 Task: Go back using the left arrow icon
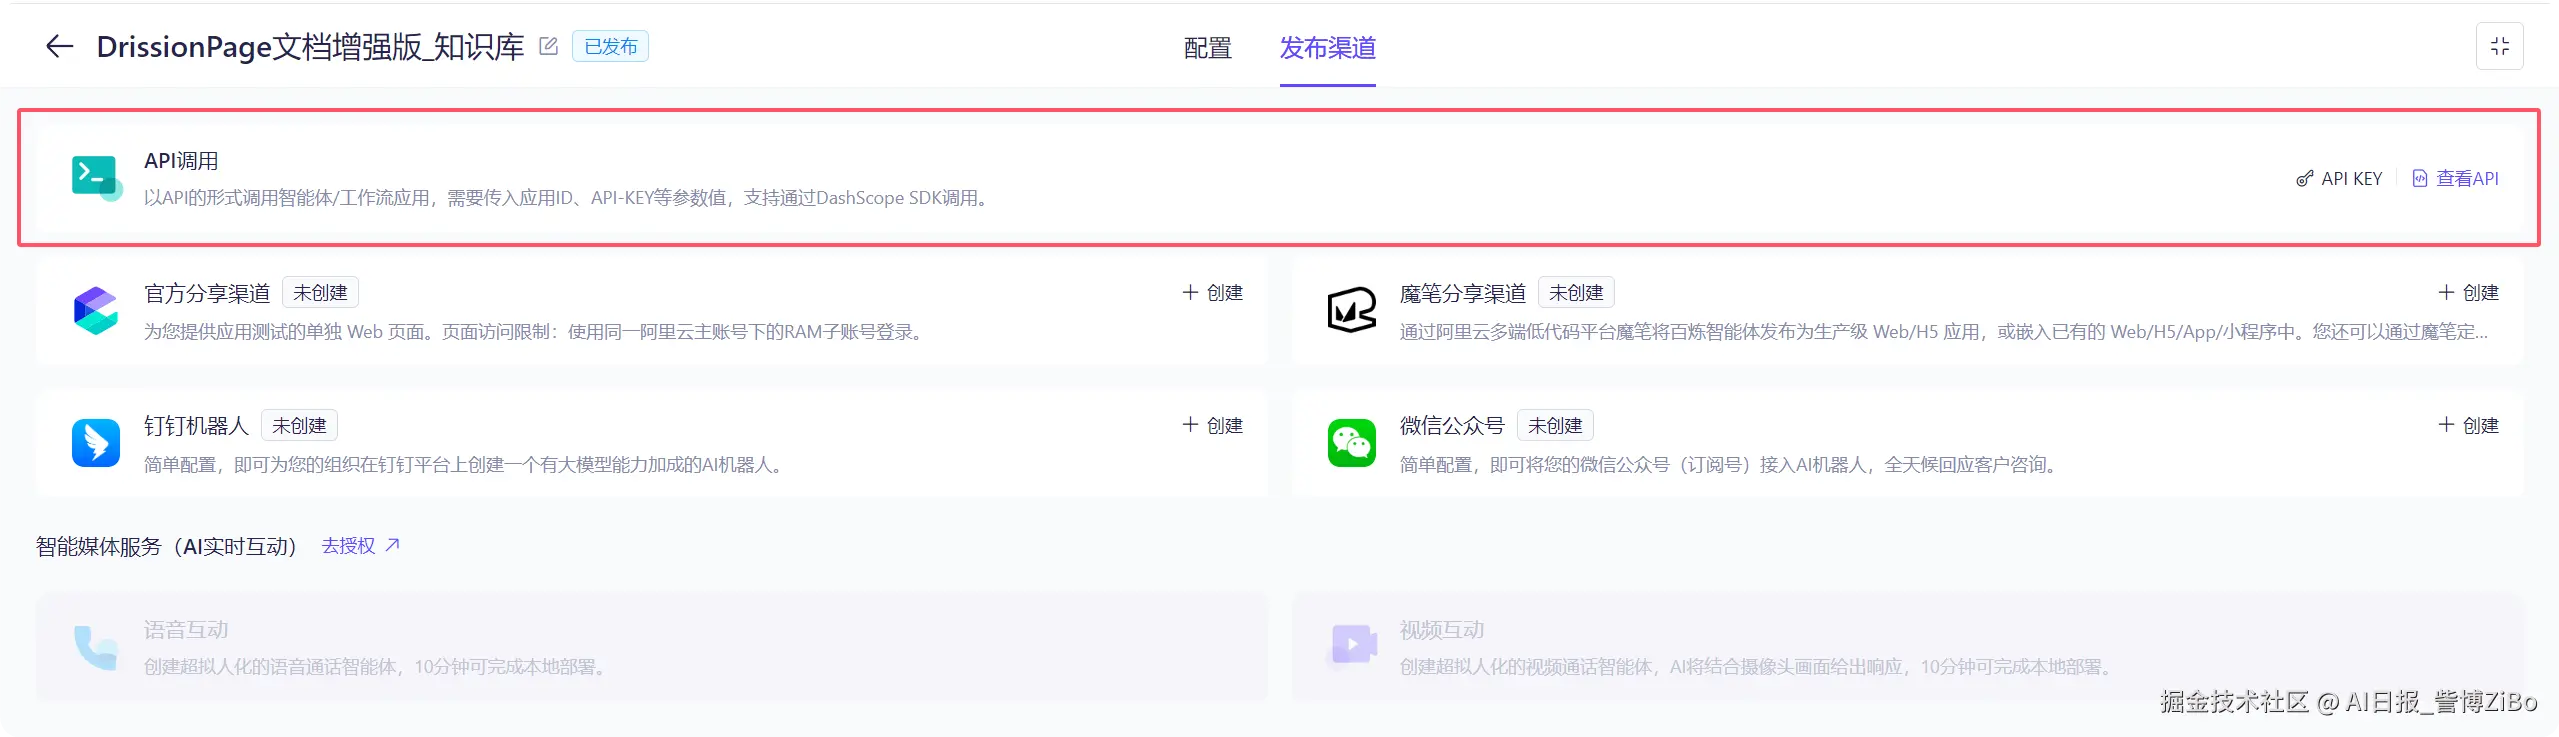click(60, 46)
